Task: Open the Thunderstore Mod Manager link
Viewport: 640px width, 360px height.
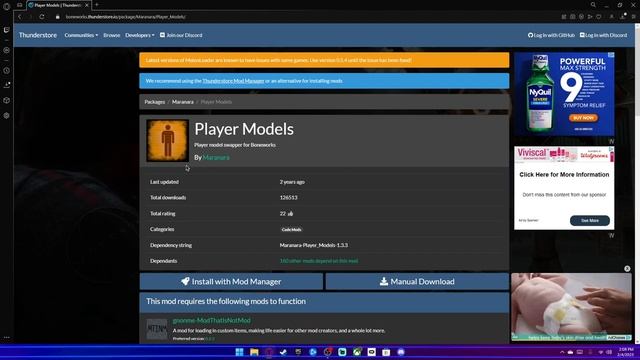Action: click(233, 81)
